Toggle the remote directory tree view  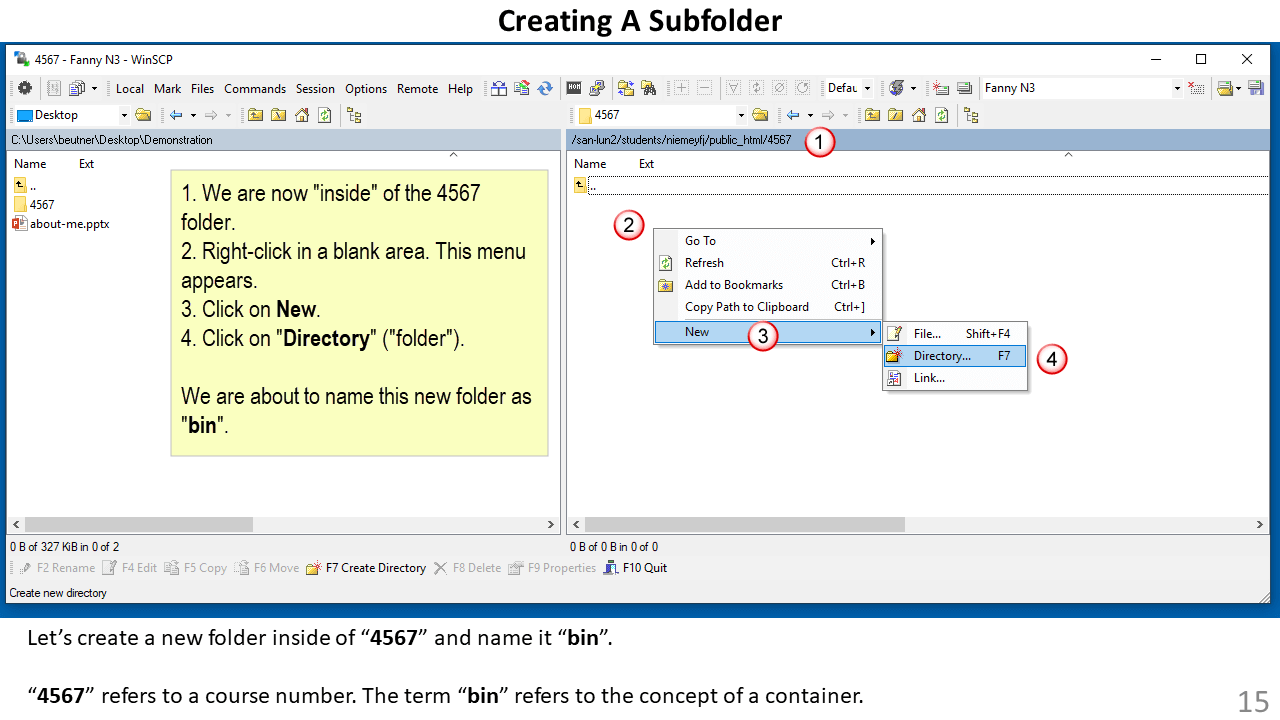point(971,115)
